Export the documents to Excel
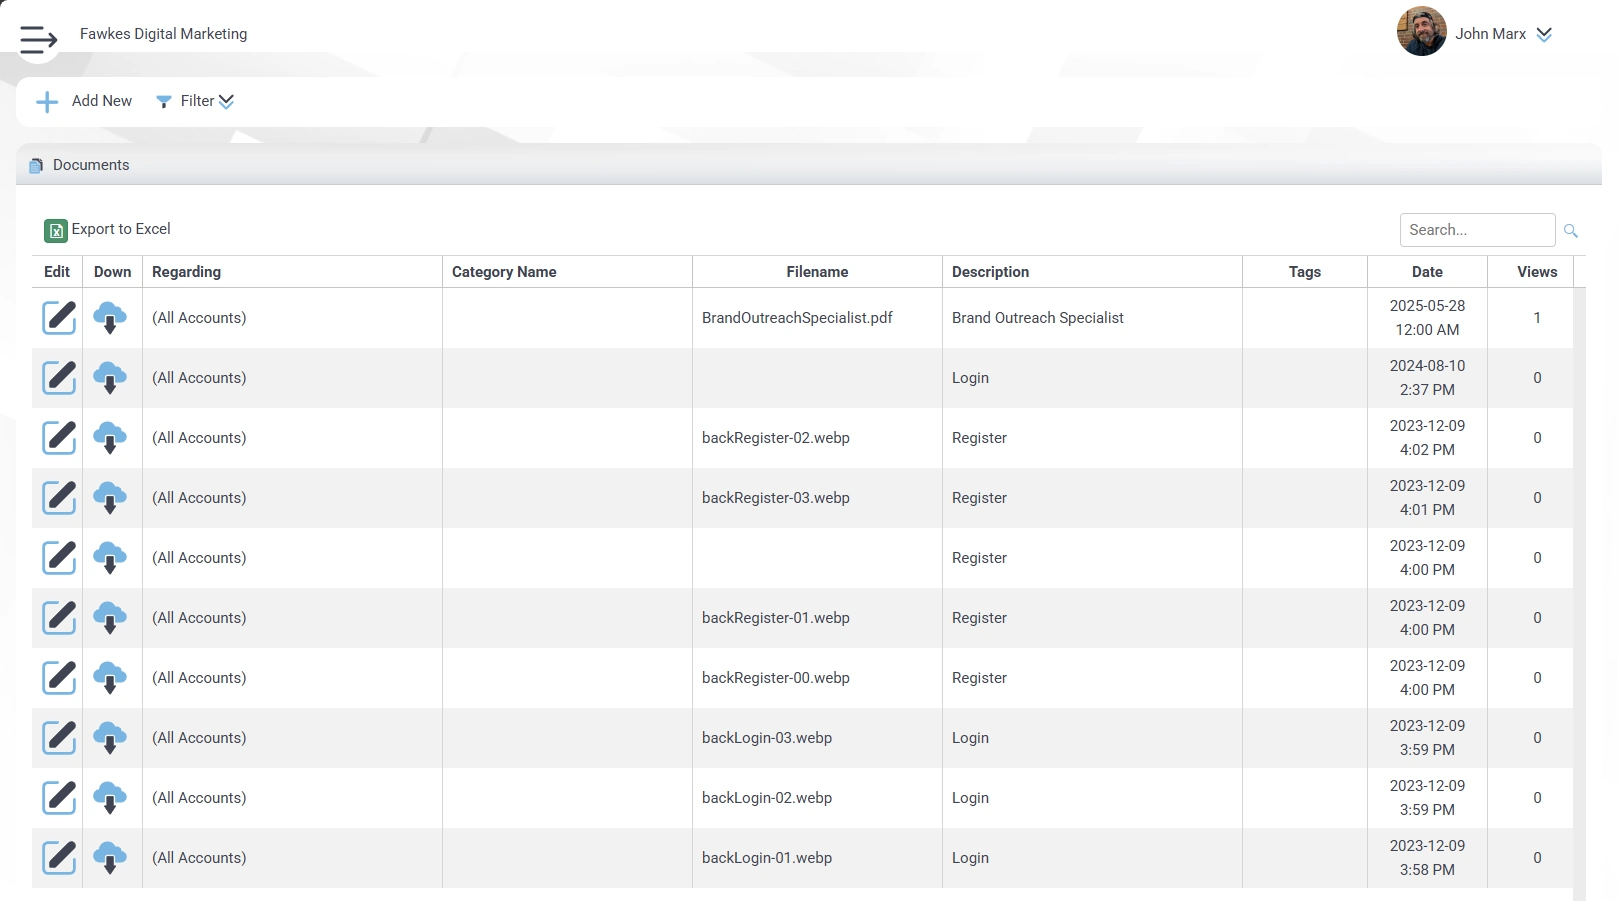The height and width of the screenshot is (901, 1618). [108, 230]
